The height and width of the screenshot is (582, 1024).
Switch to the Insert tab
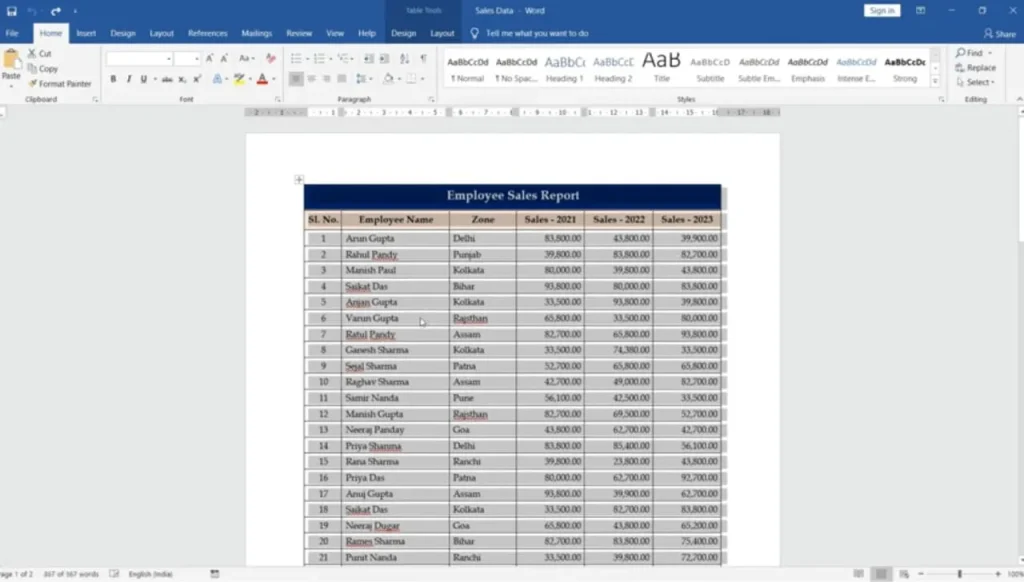(x=86, y=33)
